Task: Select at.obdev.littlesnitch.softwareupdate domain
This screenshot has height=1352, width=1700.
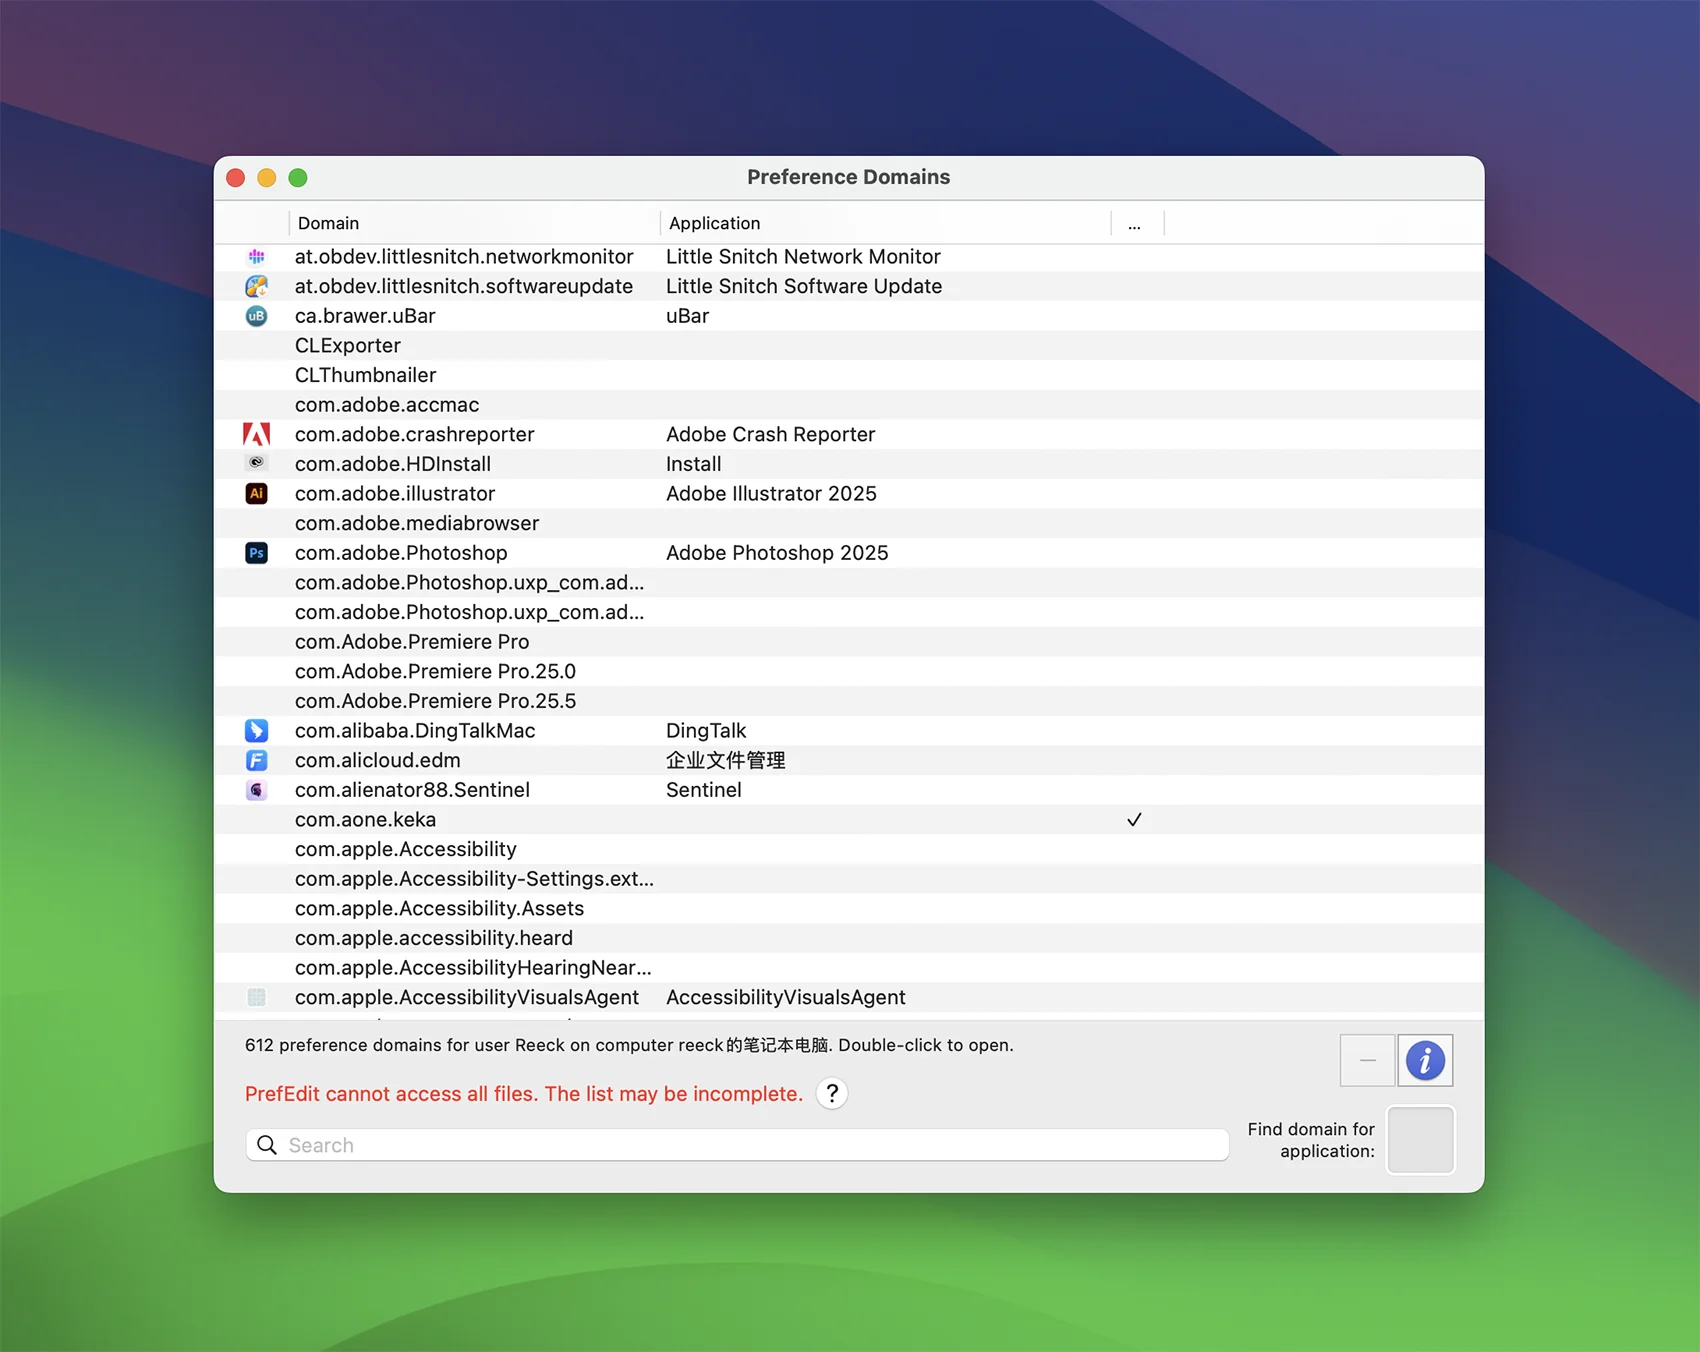Action: [x=464, y=286]
